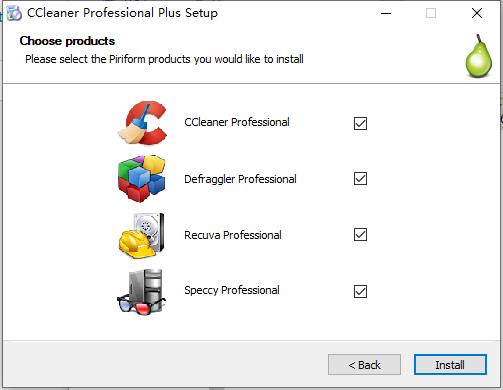Click the CCleaner broom logo icon

(143, 123)
